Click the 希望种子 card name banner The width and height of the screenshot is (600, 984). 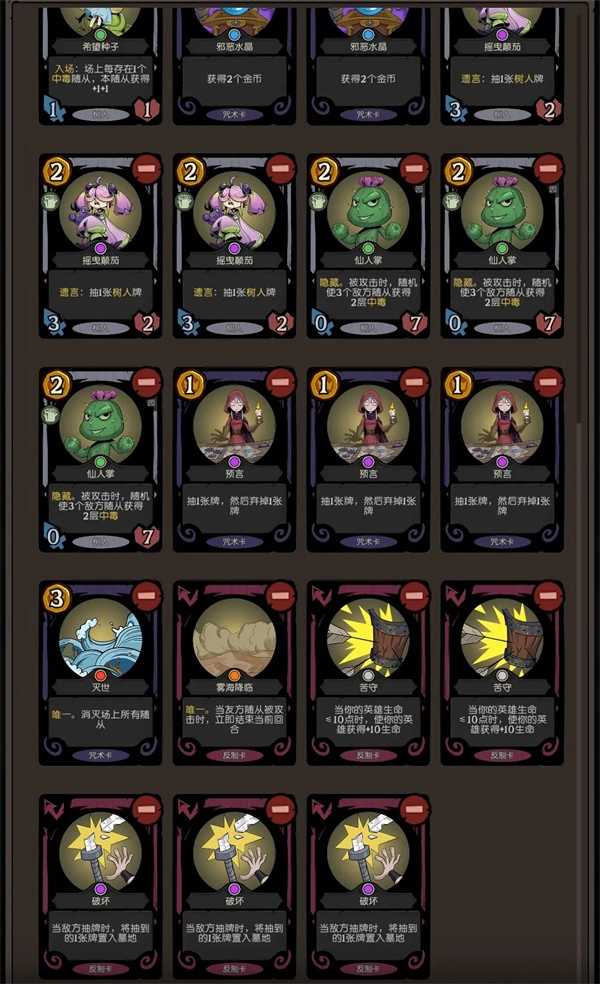tap(100, 47)
